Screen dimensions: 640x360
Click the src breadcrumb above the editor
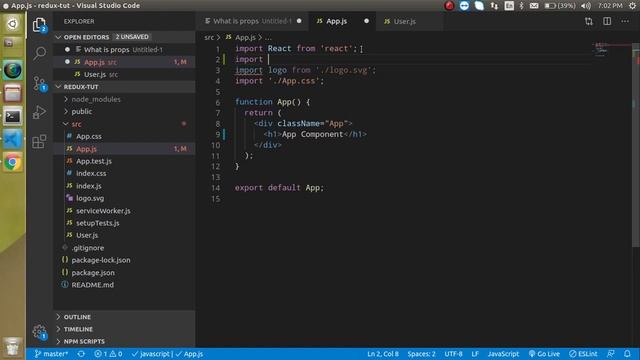[x=209, y=38]
